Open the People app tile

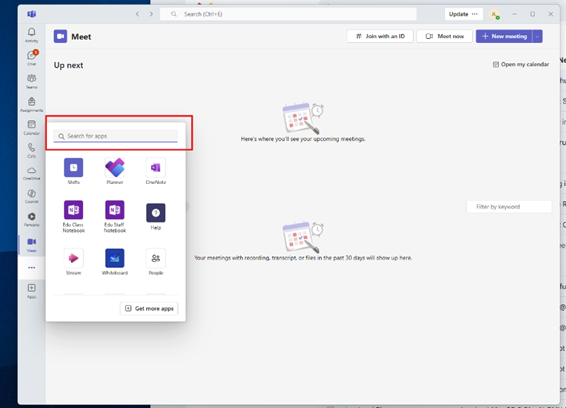pyautogui.click(x=156, y=262)
